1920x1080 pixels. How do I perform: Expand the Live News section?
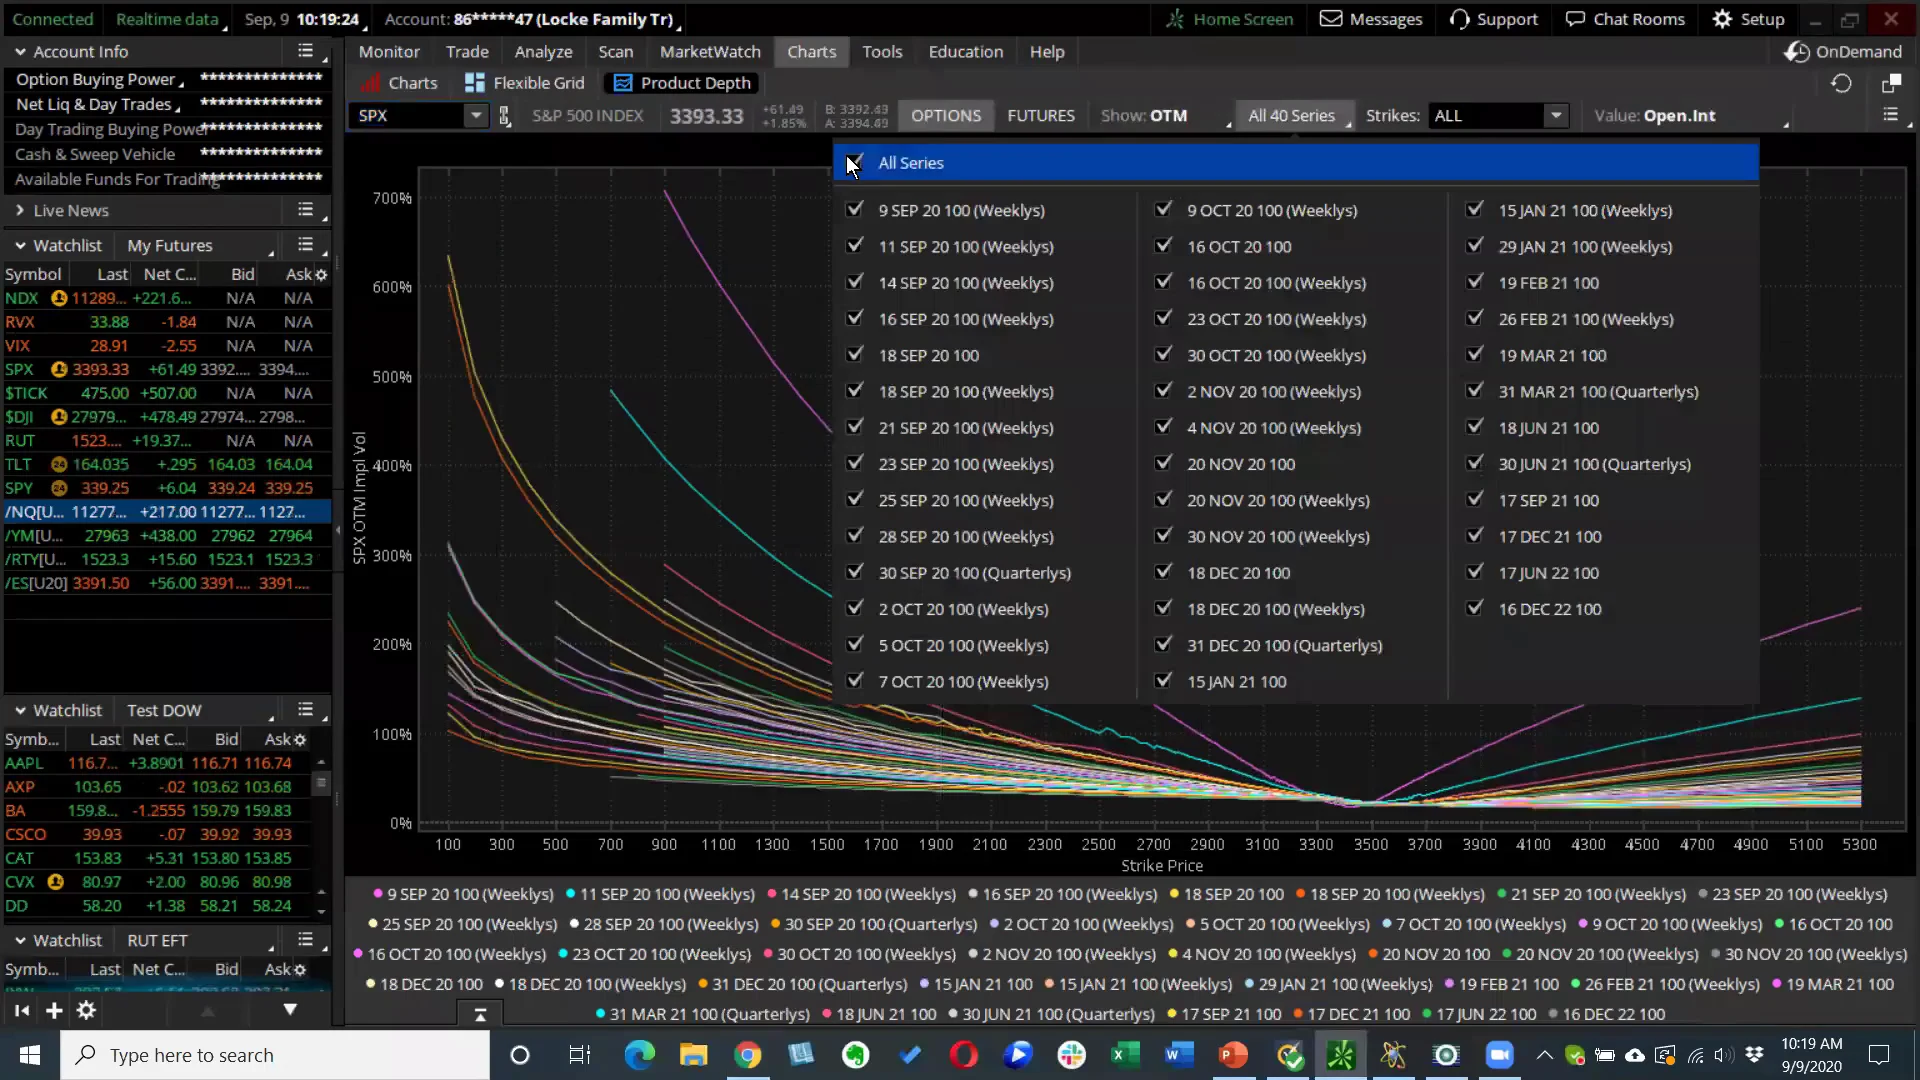20,210
